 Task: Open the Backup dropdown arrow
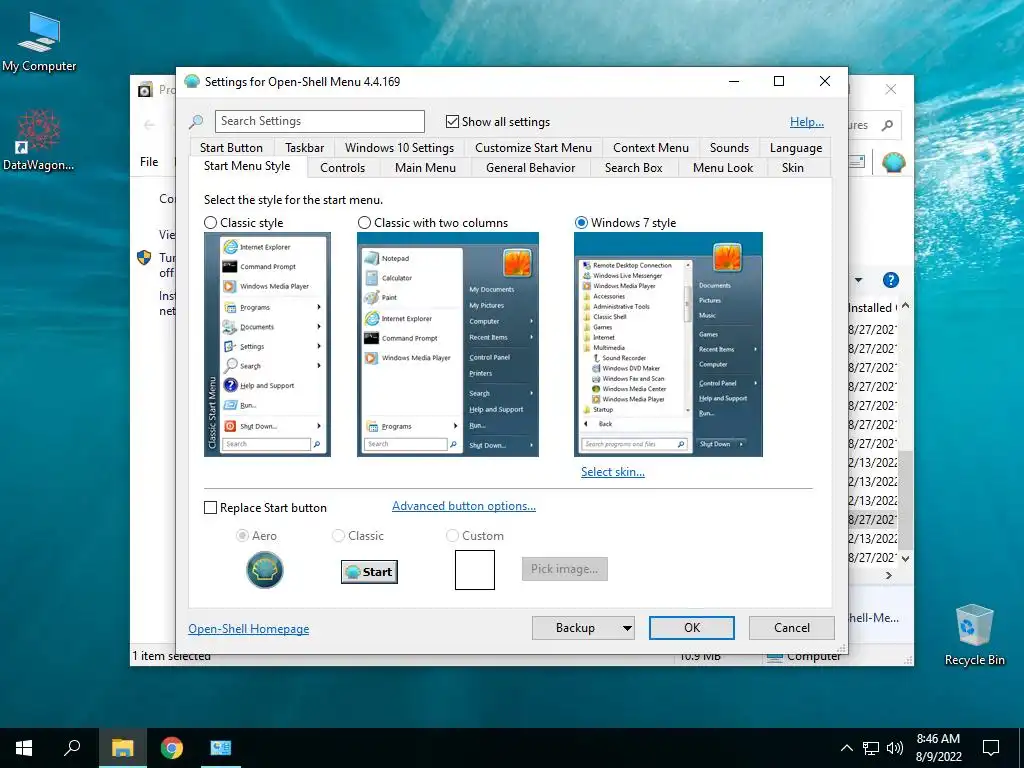(x=627, y=628)
